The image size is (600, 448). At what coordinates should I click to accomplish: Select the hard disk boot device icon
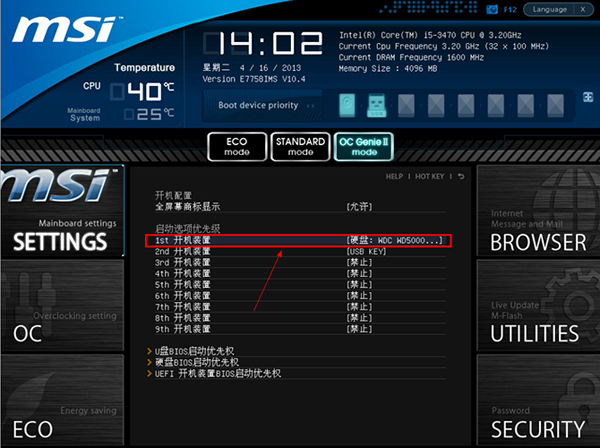coord(347,104)
